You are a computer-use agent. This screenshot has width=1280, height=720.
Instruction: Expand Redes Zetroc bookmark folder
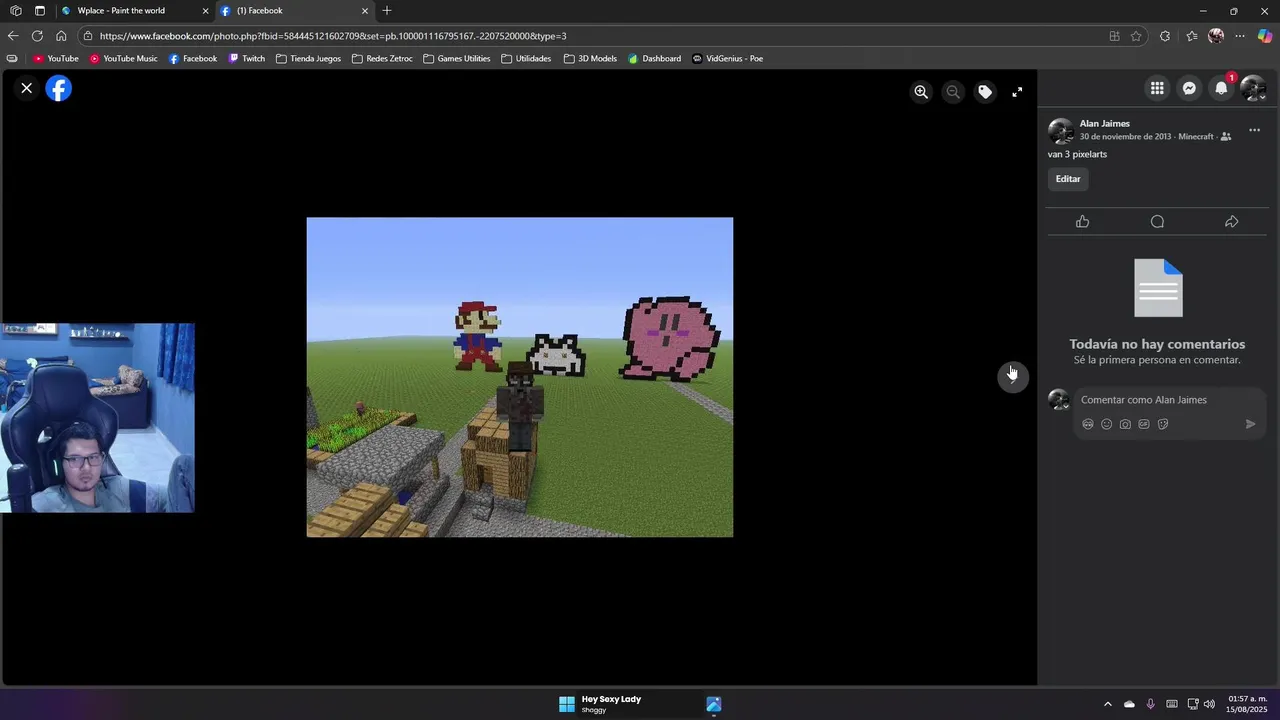pos(382,59)
